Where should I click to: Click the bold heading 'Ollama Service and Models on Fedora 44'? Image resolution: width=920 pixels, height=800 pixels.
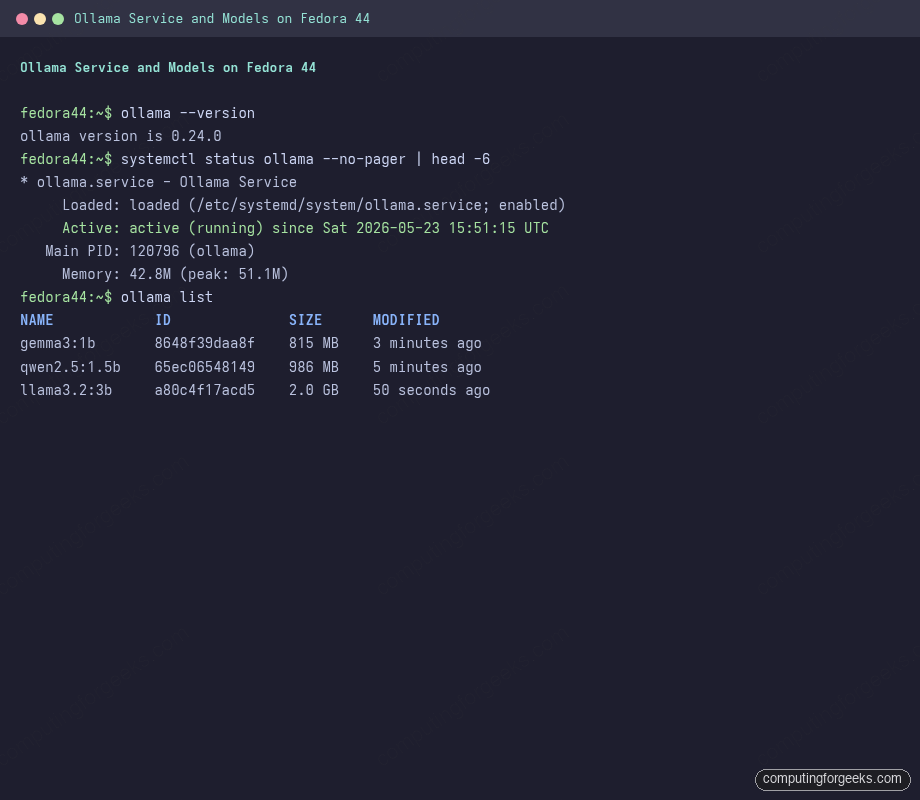point(168,67)
